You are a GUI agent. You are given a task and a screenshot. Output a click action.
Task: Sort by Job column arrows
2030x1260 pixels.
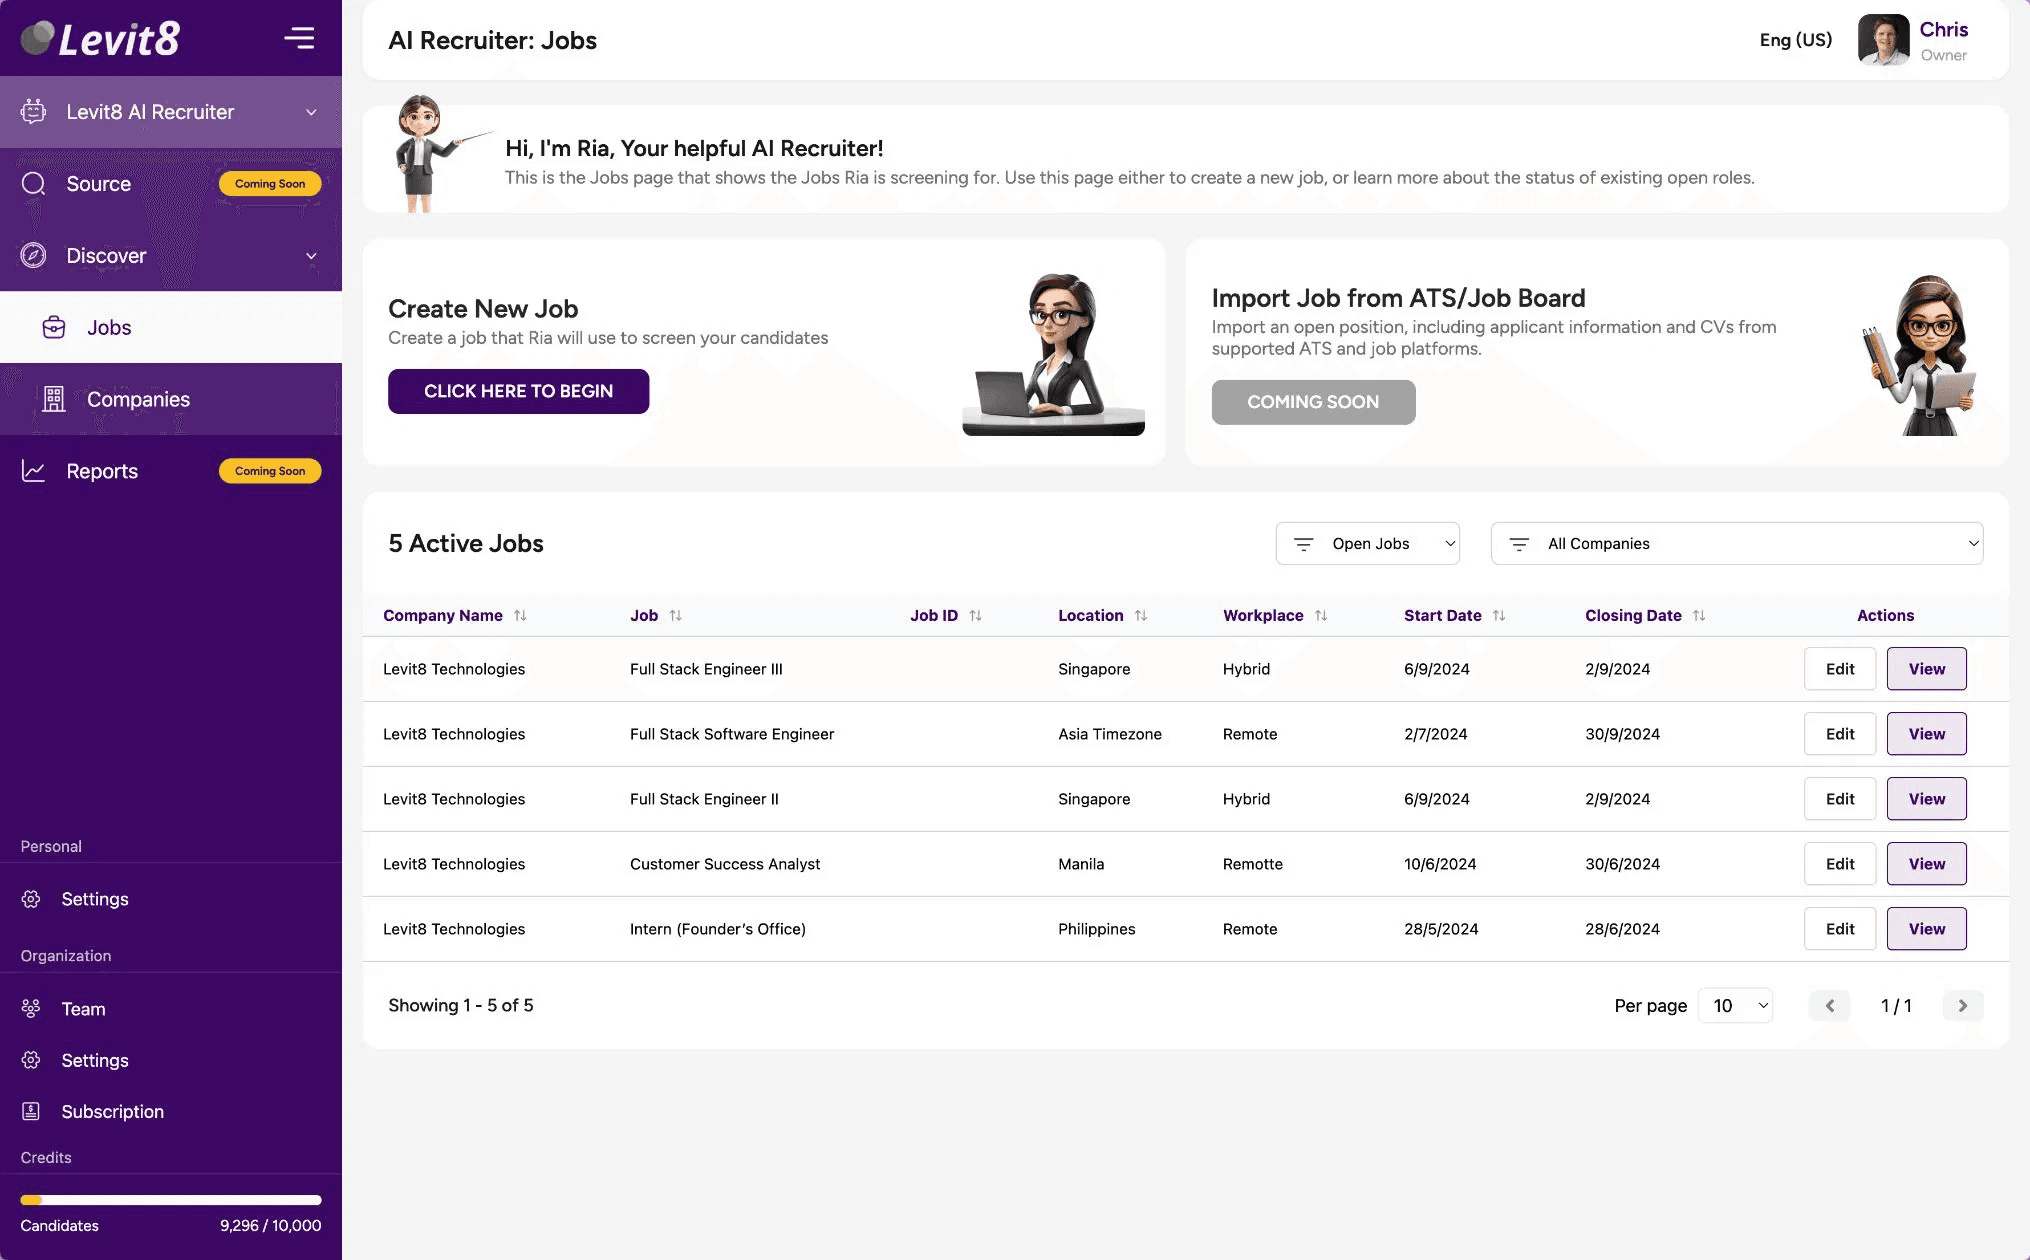coord(676,615)
